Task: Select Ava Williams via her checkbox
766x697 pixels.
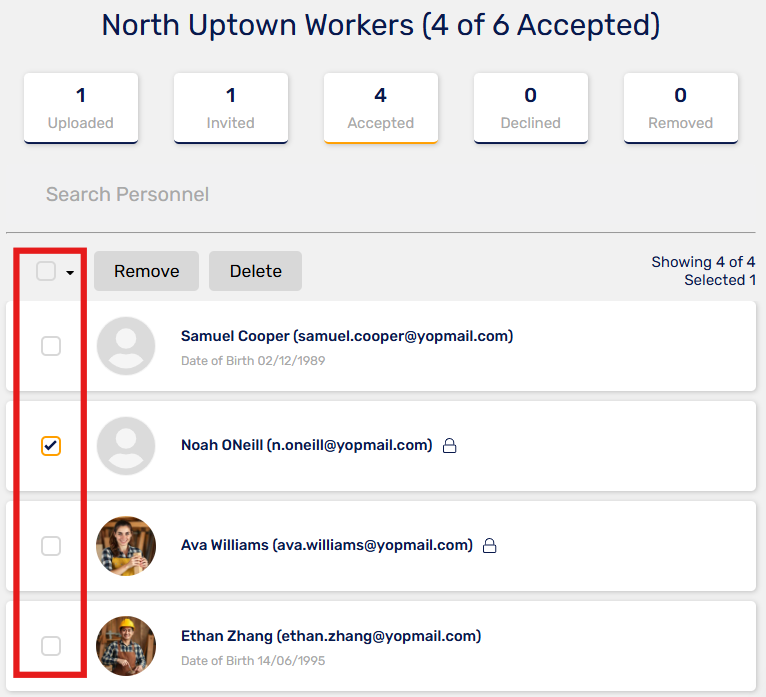Action: click(51, 546)
